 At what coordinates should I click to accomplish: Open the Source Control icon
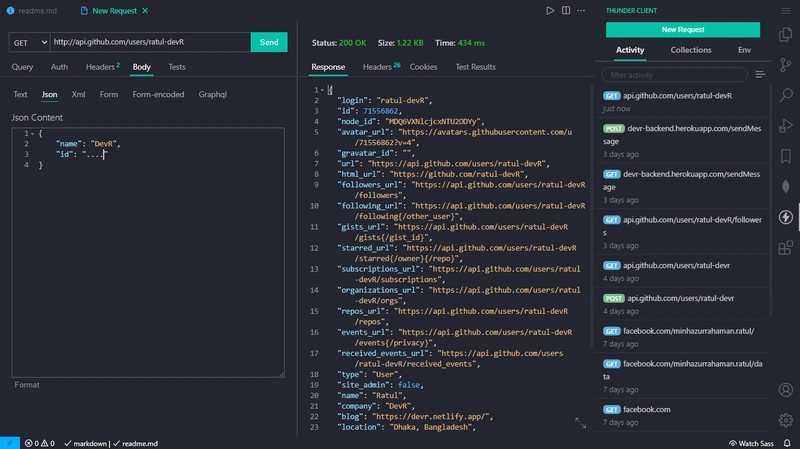786,65
